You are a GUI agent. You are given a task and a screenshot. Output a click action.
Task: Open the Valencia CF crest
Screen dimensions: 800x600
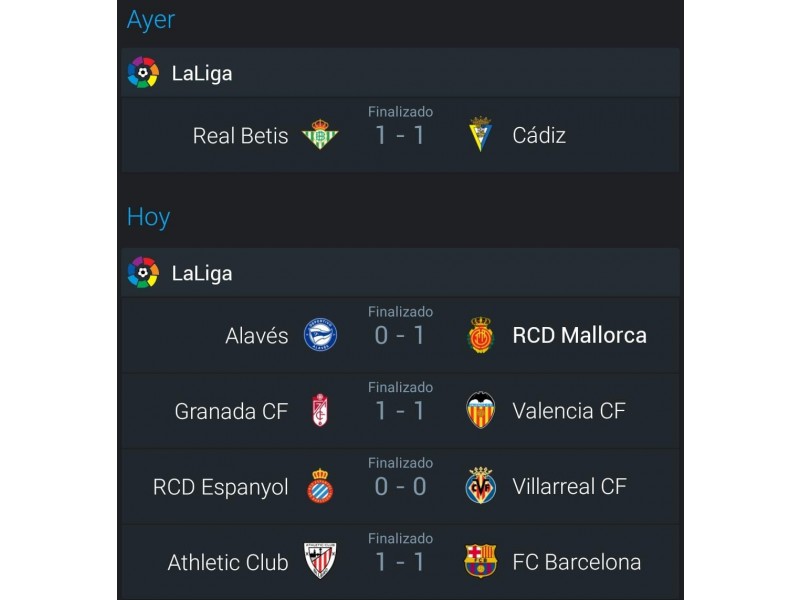(480, 410)
